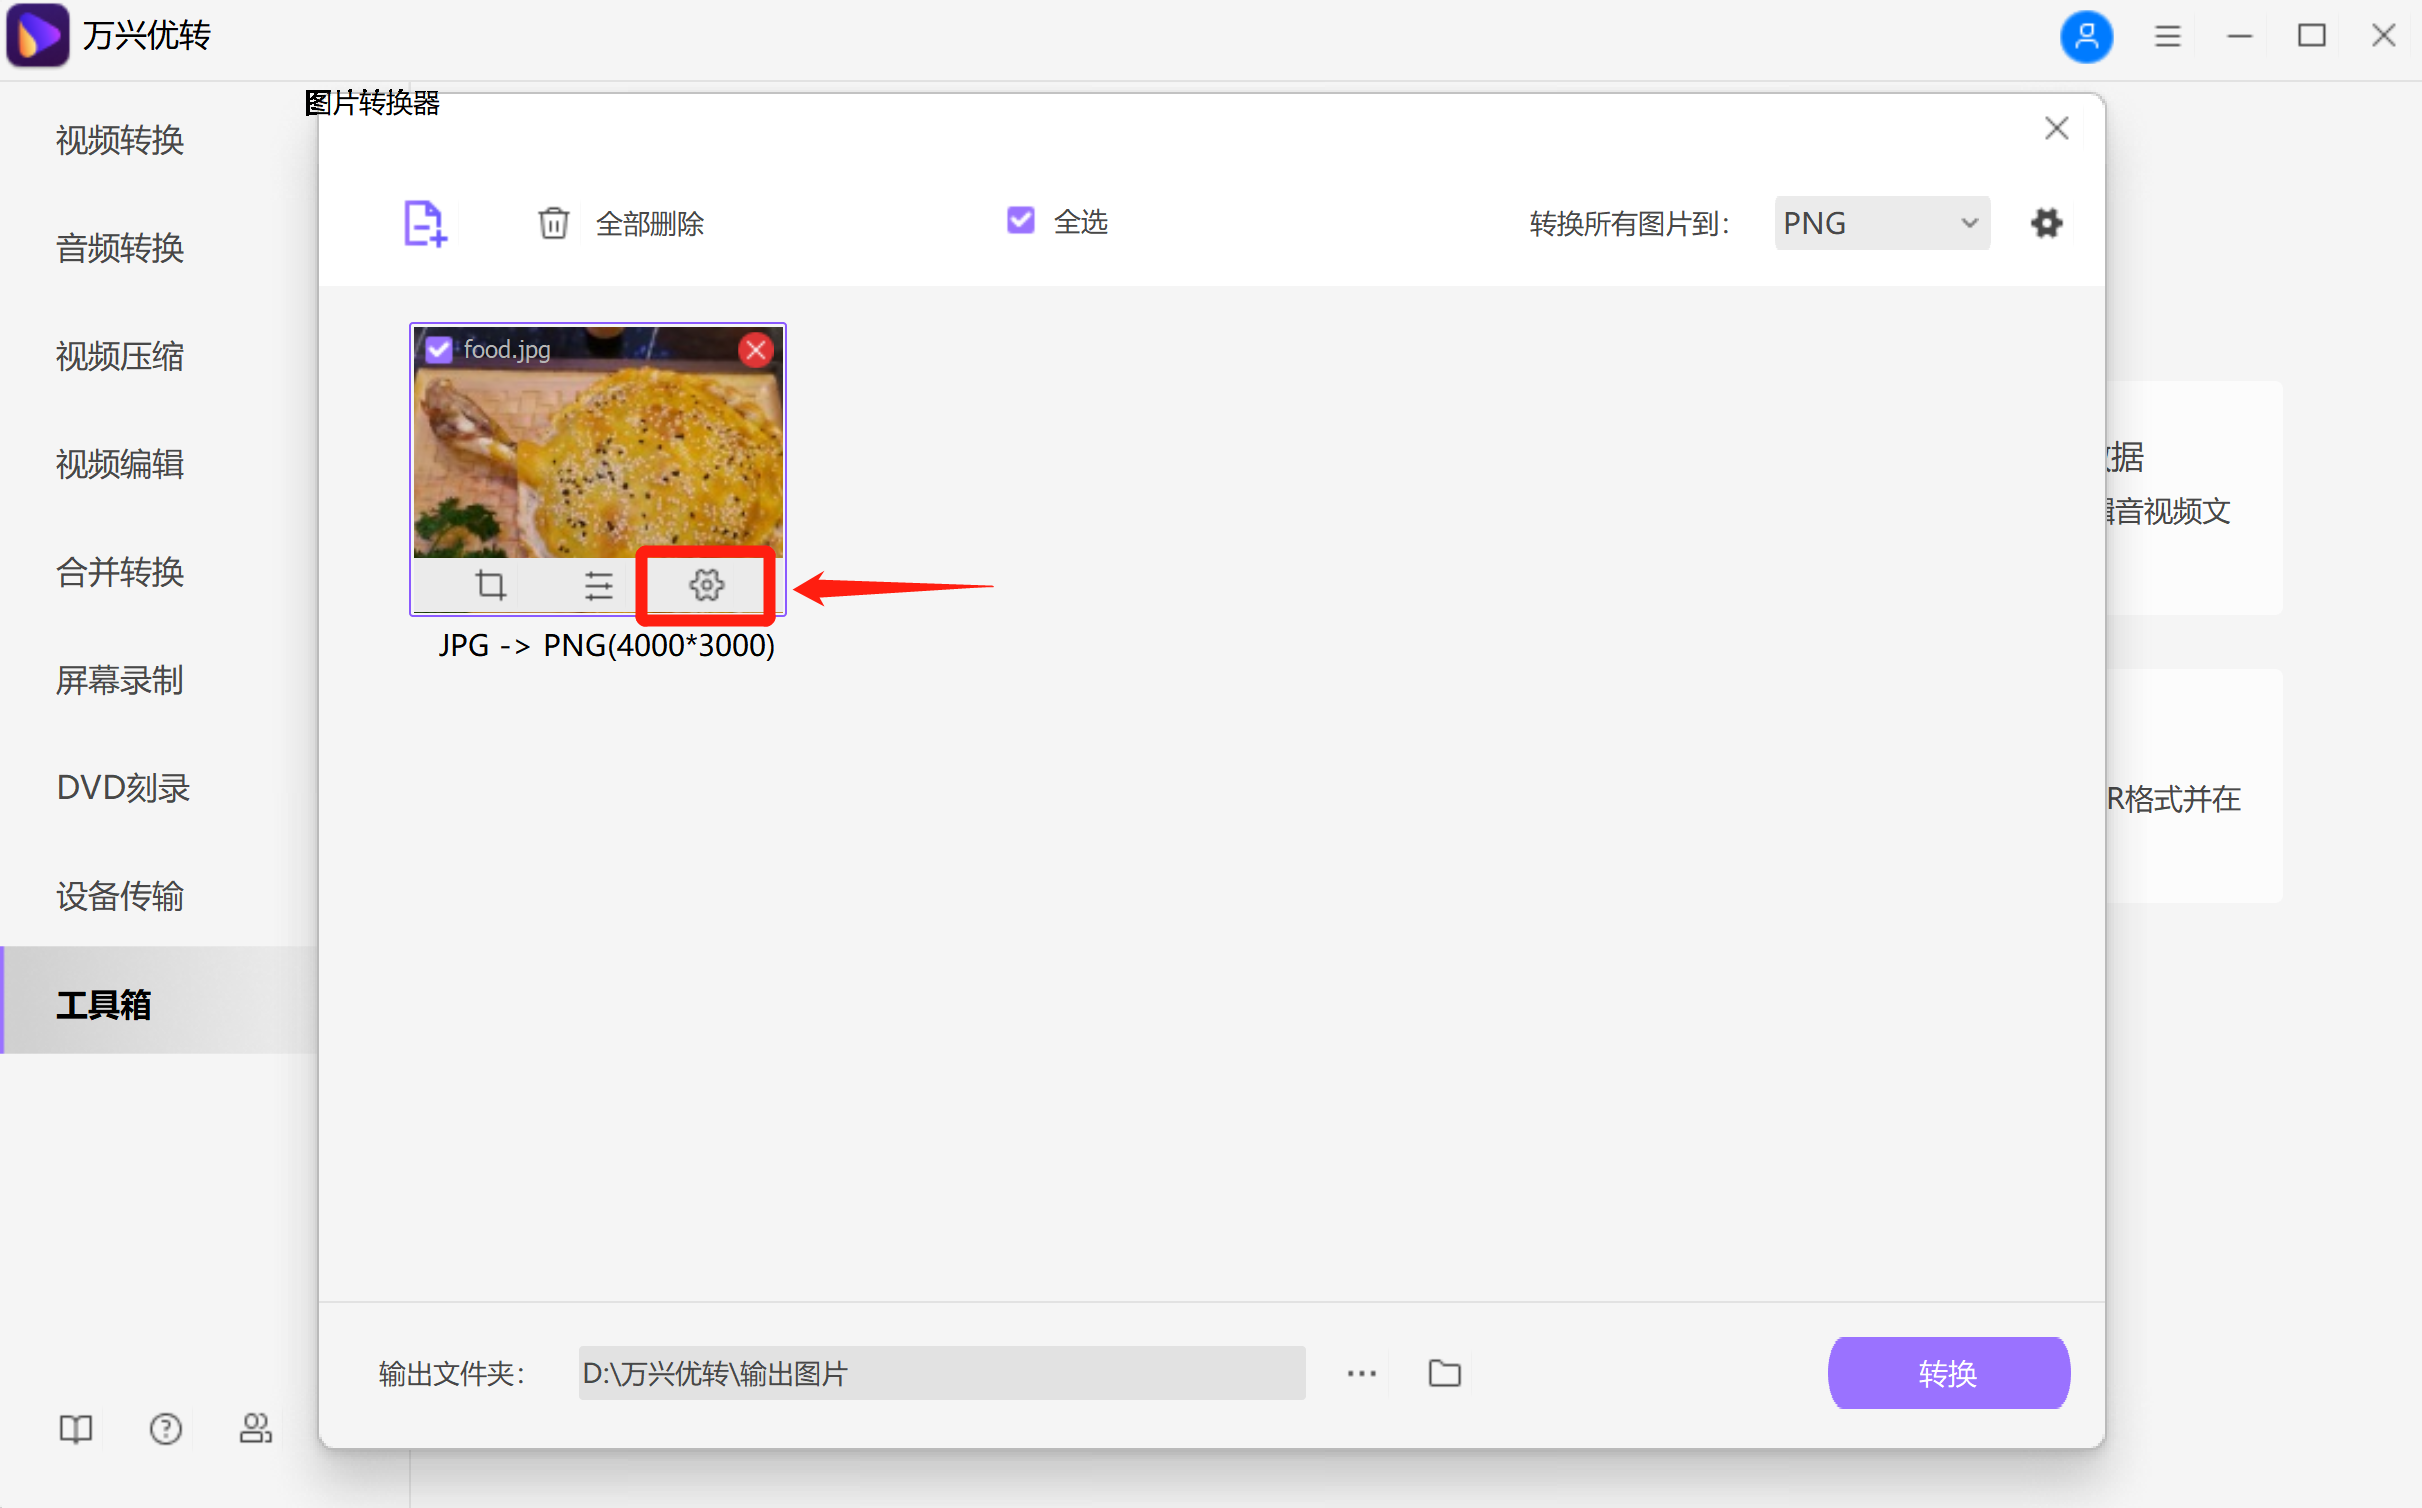Open the user guide book icon
The image size is (2422, 1508).
click(75, 1428)
